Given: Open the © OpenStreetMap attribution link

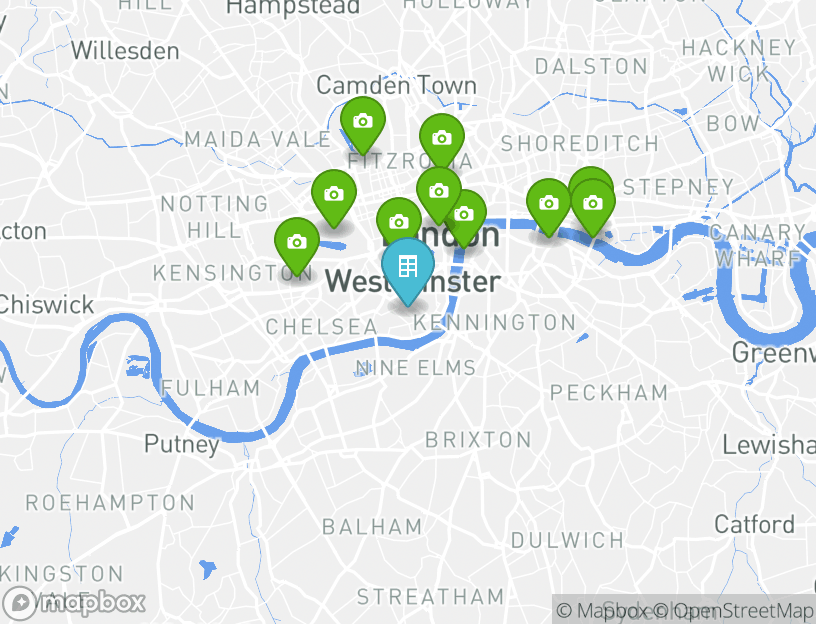Looking at the screenshot, I should pyautogui.click(x=732, y=610).
